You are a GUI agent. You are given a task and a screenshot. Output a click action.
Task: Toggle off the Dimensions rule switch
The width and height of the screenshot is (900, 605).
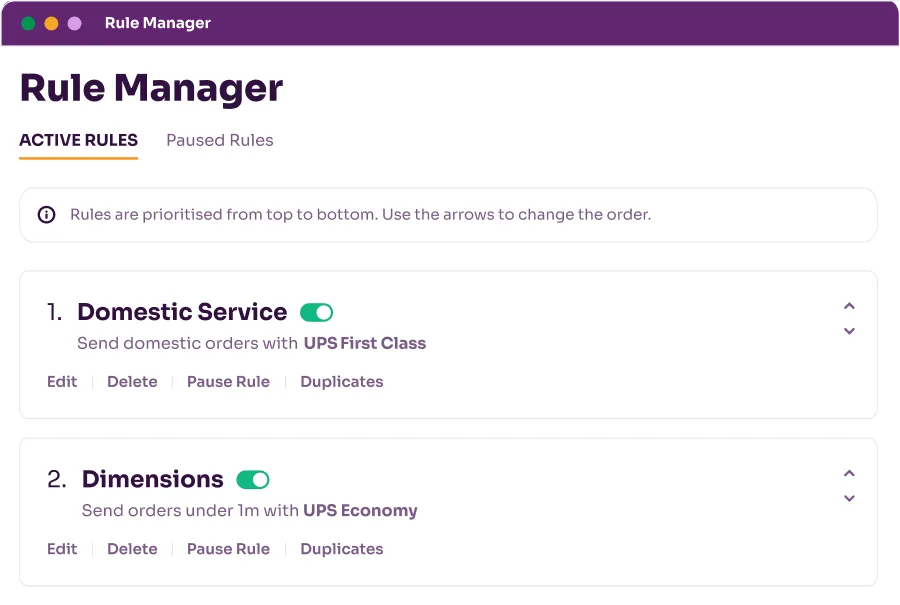pos(253,480)
